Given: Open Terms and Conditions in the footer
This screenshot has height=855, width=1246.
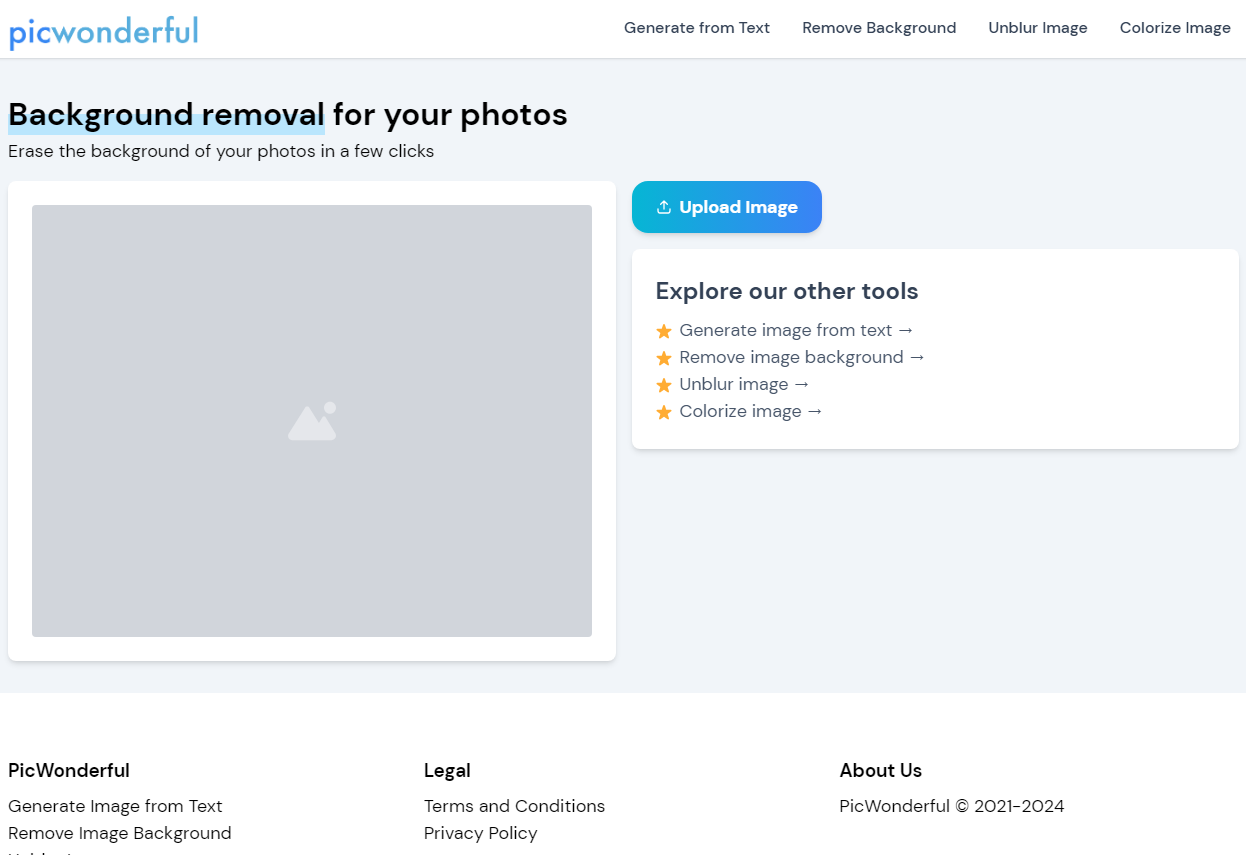Looking at the screenshot, I should tap(514, 806).
